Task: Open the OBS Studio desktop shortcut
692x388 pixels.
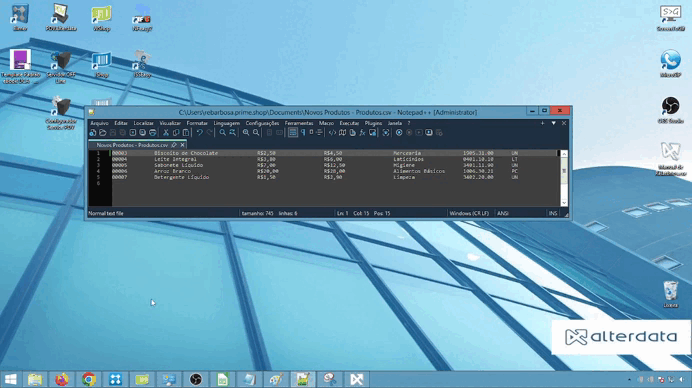Action: [x=670, y=110]
